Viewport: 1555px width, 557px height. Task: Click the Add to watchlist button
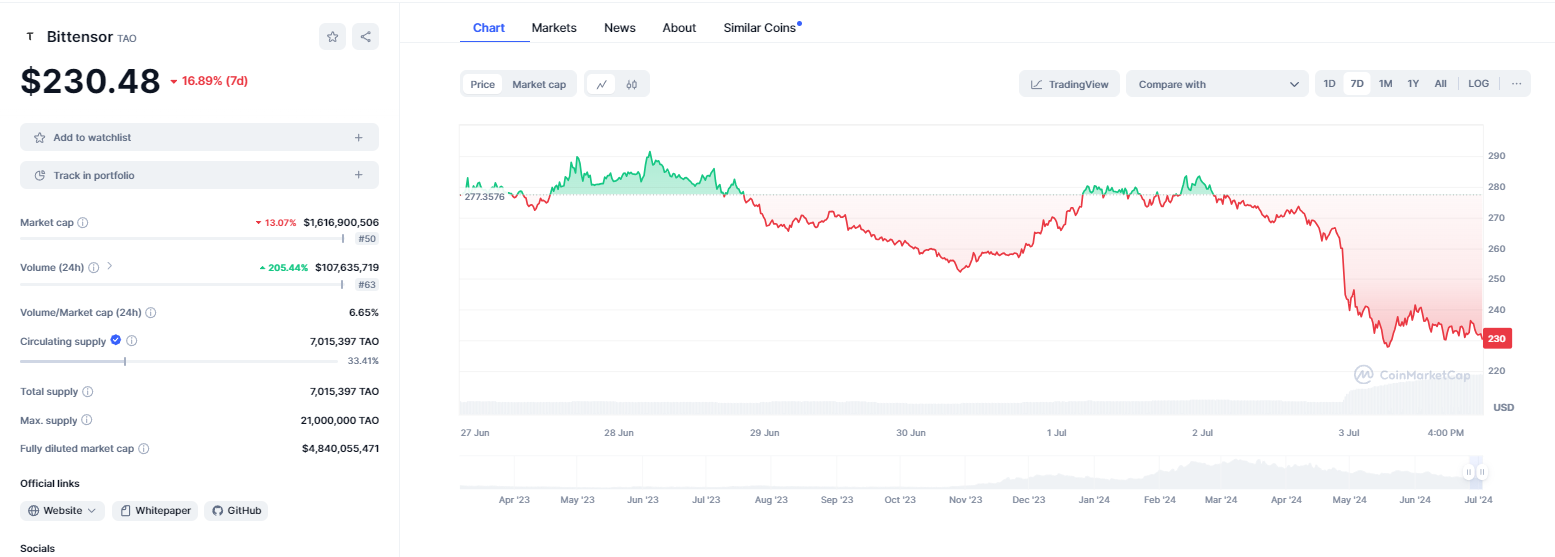coord(199,137)
